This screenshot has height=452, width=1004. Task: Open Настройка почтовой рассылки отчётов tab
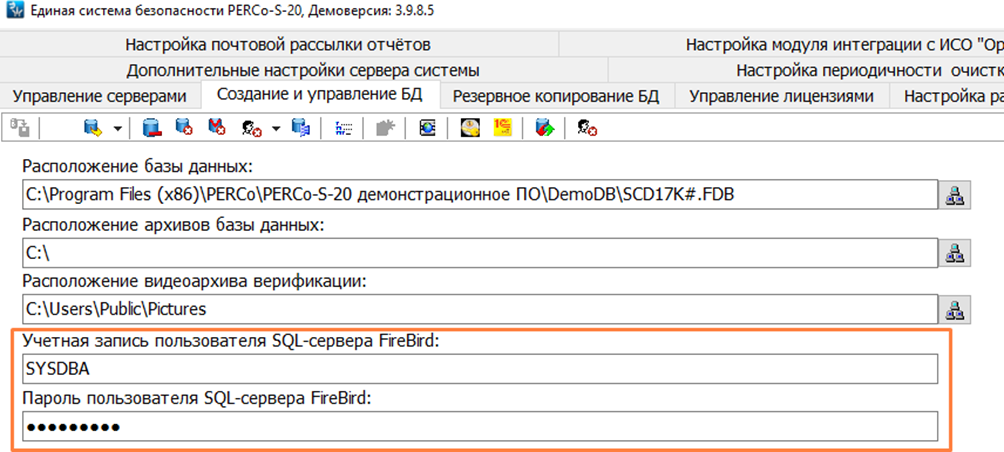pos(278,44)
